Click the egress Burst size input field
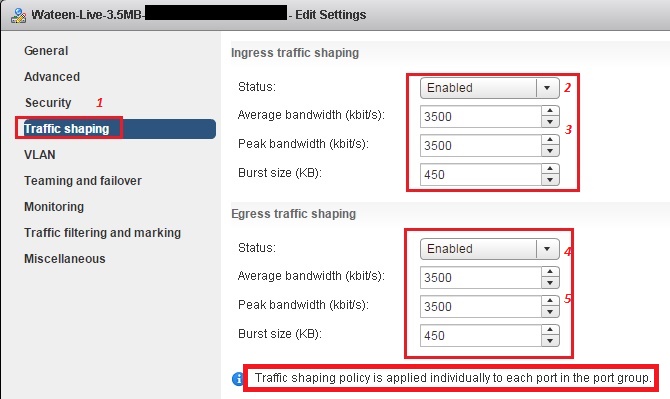 [x=481, y=336]
